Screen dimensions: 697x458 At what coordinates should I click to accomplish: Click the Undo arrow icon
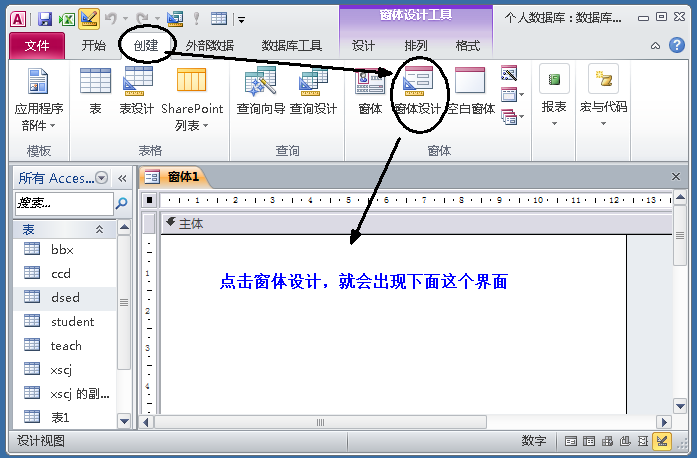(x=110, y=18)
